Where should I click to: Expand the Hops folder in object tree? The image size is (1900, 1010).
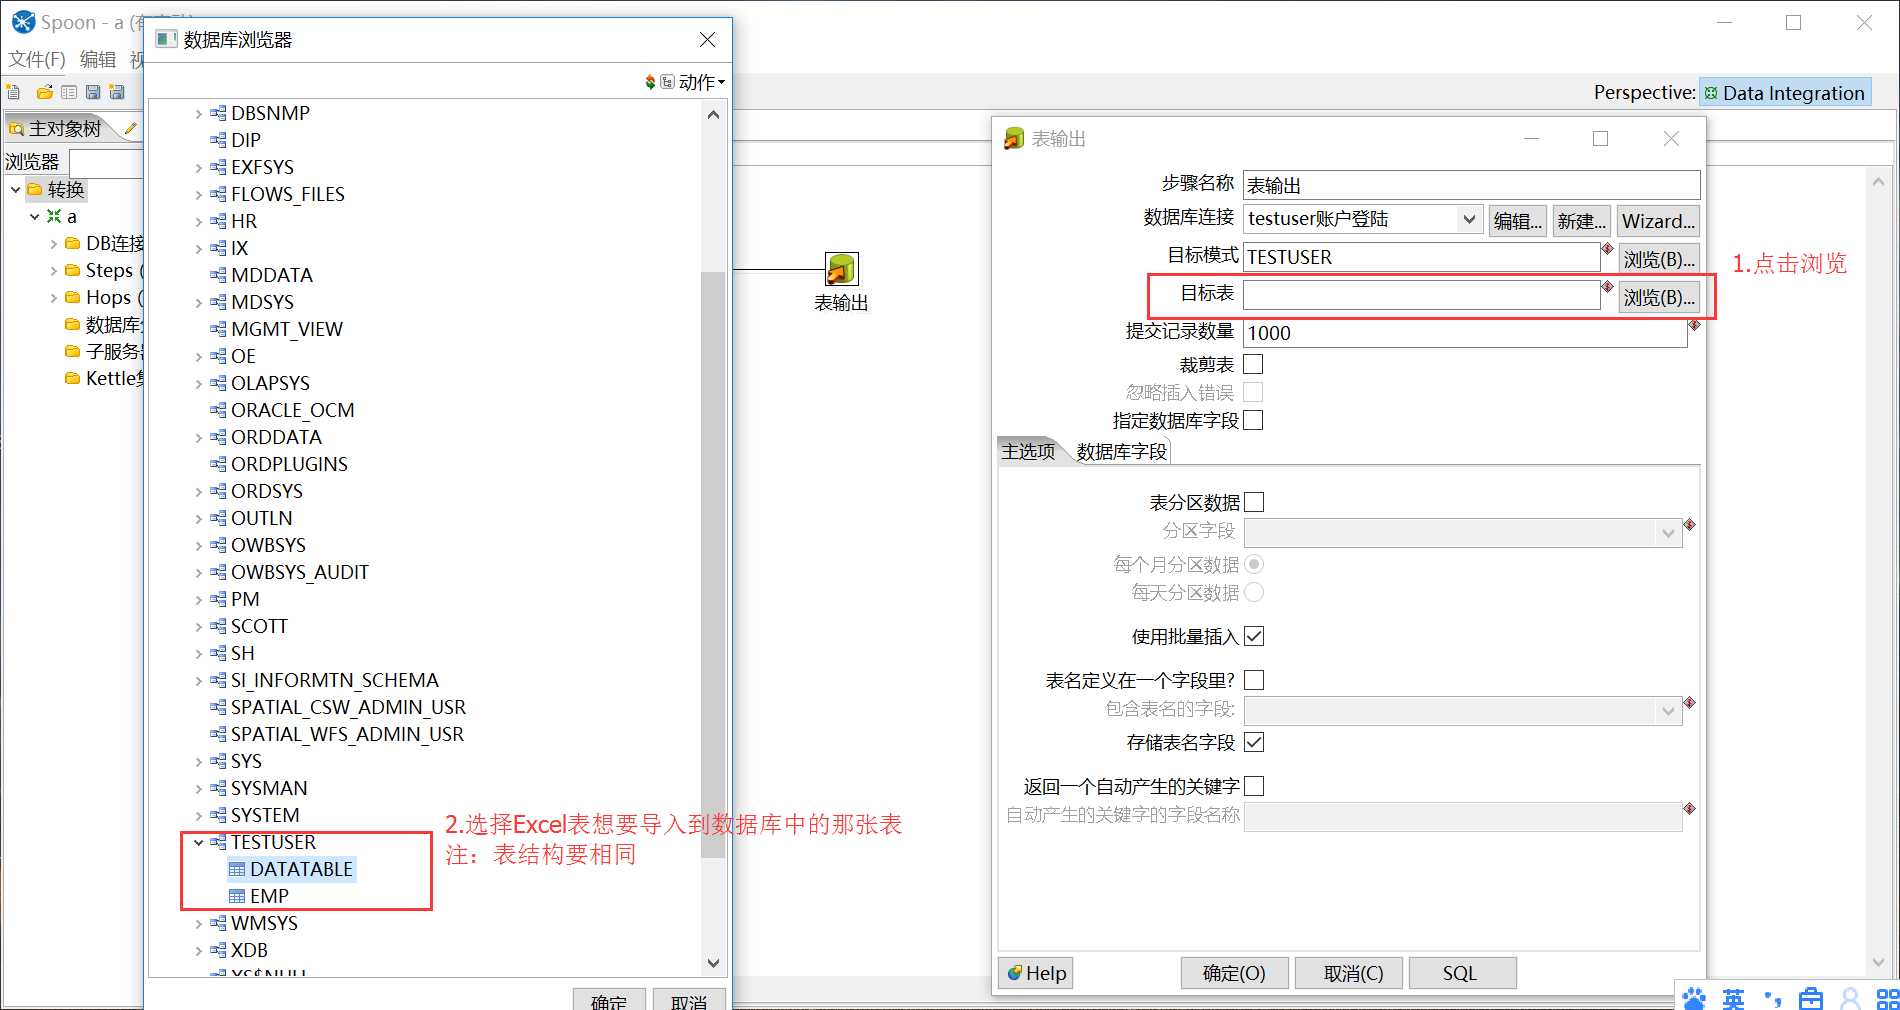pyautogui.click(x=53, y=297)
